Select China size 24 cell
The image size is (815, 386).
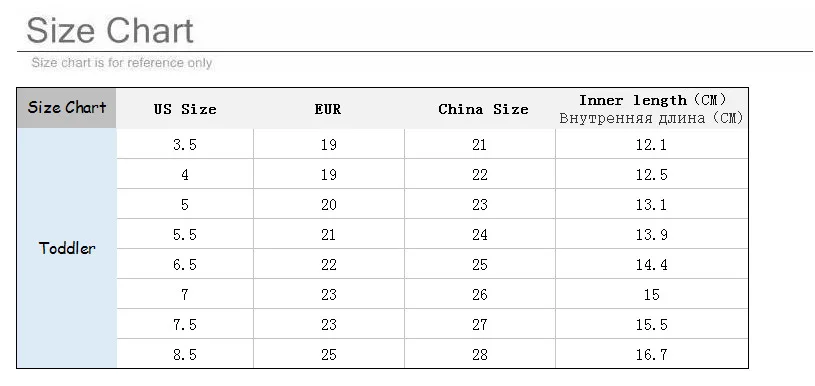[480, 234]
